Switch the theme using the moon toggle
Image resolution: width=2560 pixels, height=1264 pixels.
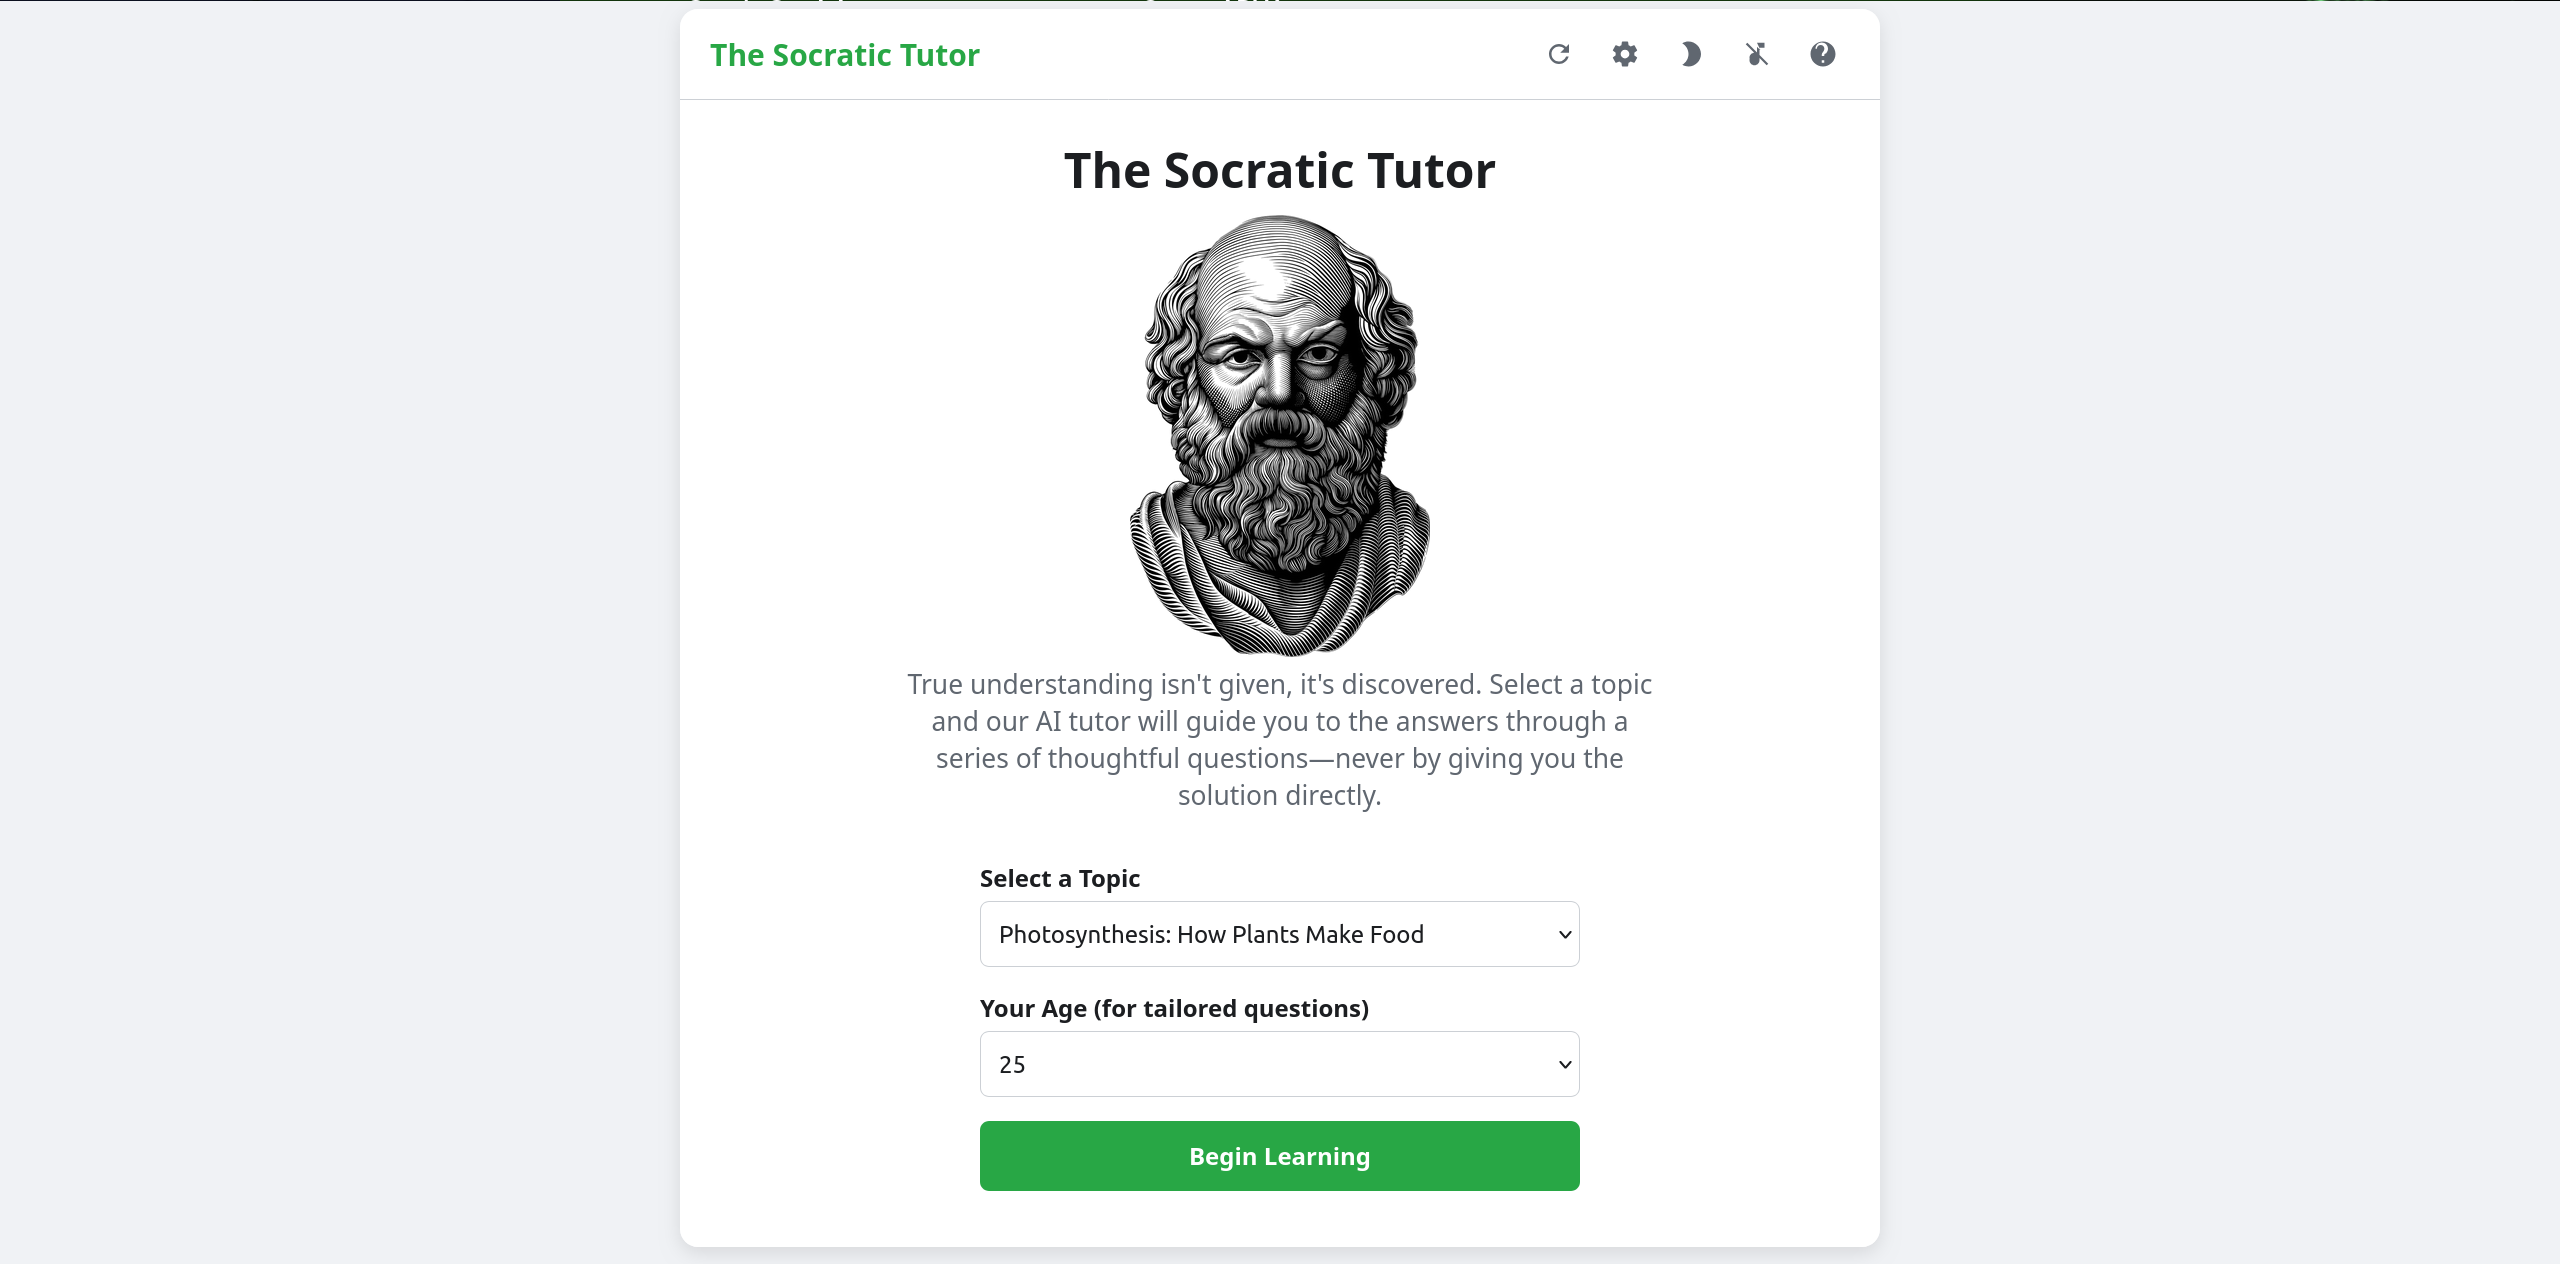pyautogui.click(x=1690, y=55)
